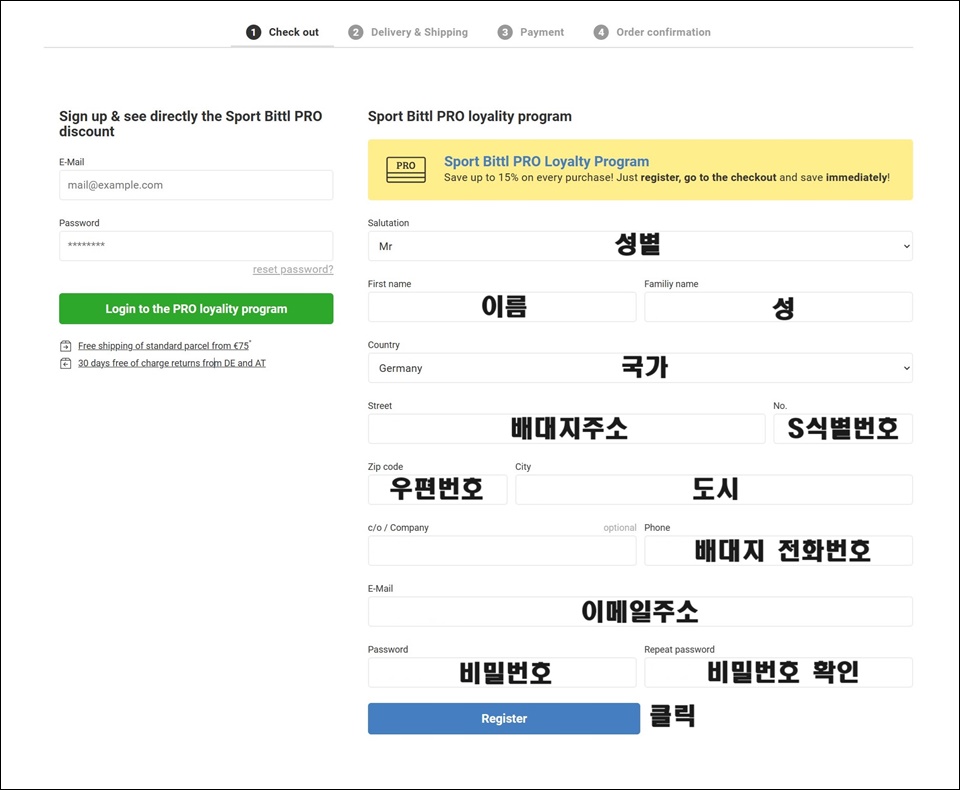Click the registration E-Mail input field

[x=640, y=611]
